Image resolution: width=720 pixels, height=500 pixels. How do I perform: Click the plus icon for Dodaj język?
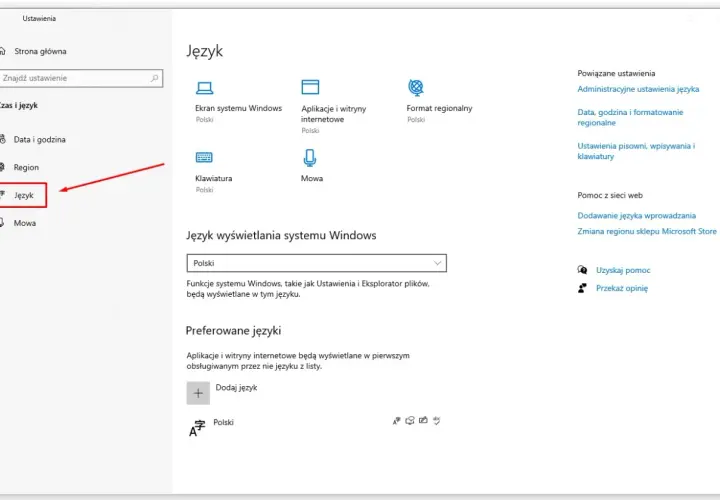198,393
